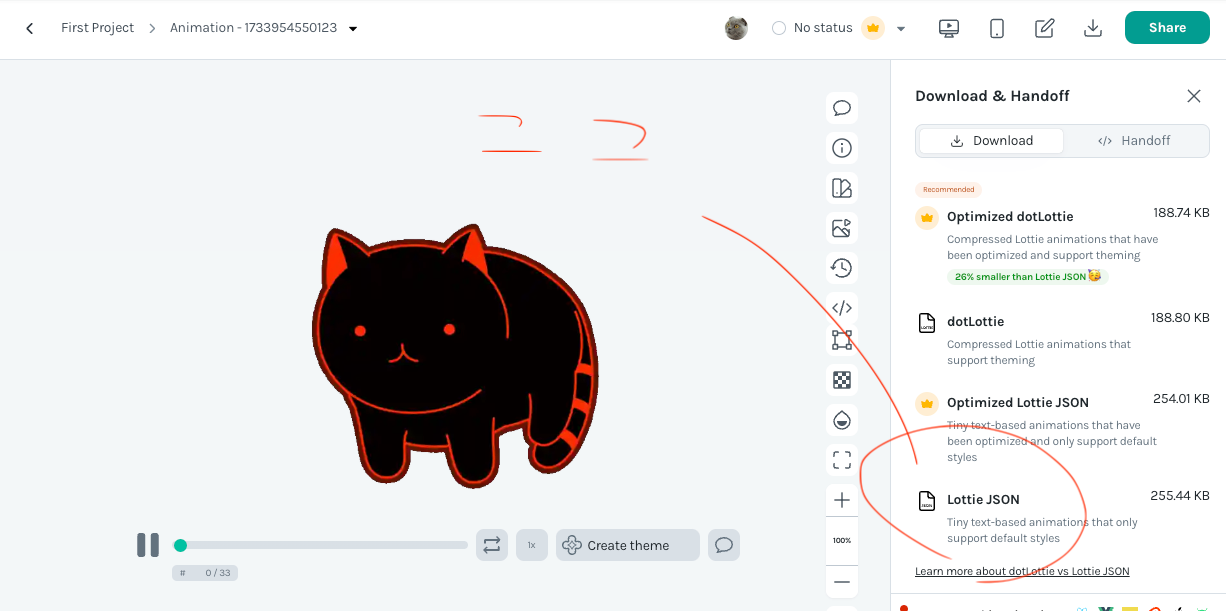Click the frame counter 0 / 33
The image size is (1226, 611).
pos(205,573)
